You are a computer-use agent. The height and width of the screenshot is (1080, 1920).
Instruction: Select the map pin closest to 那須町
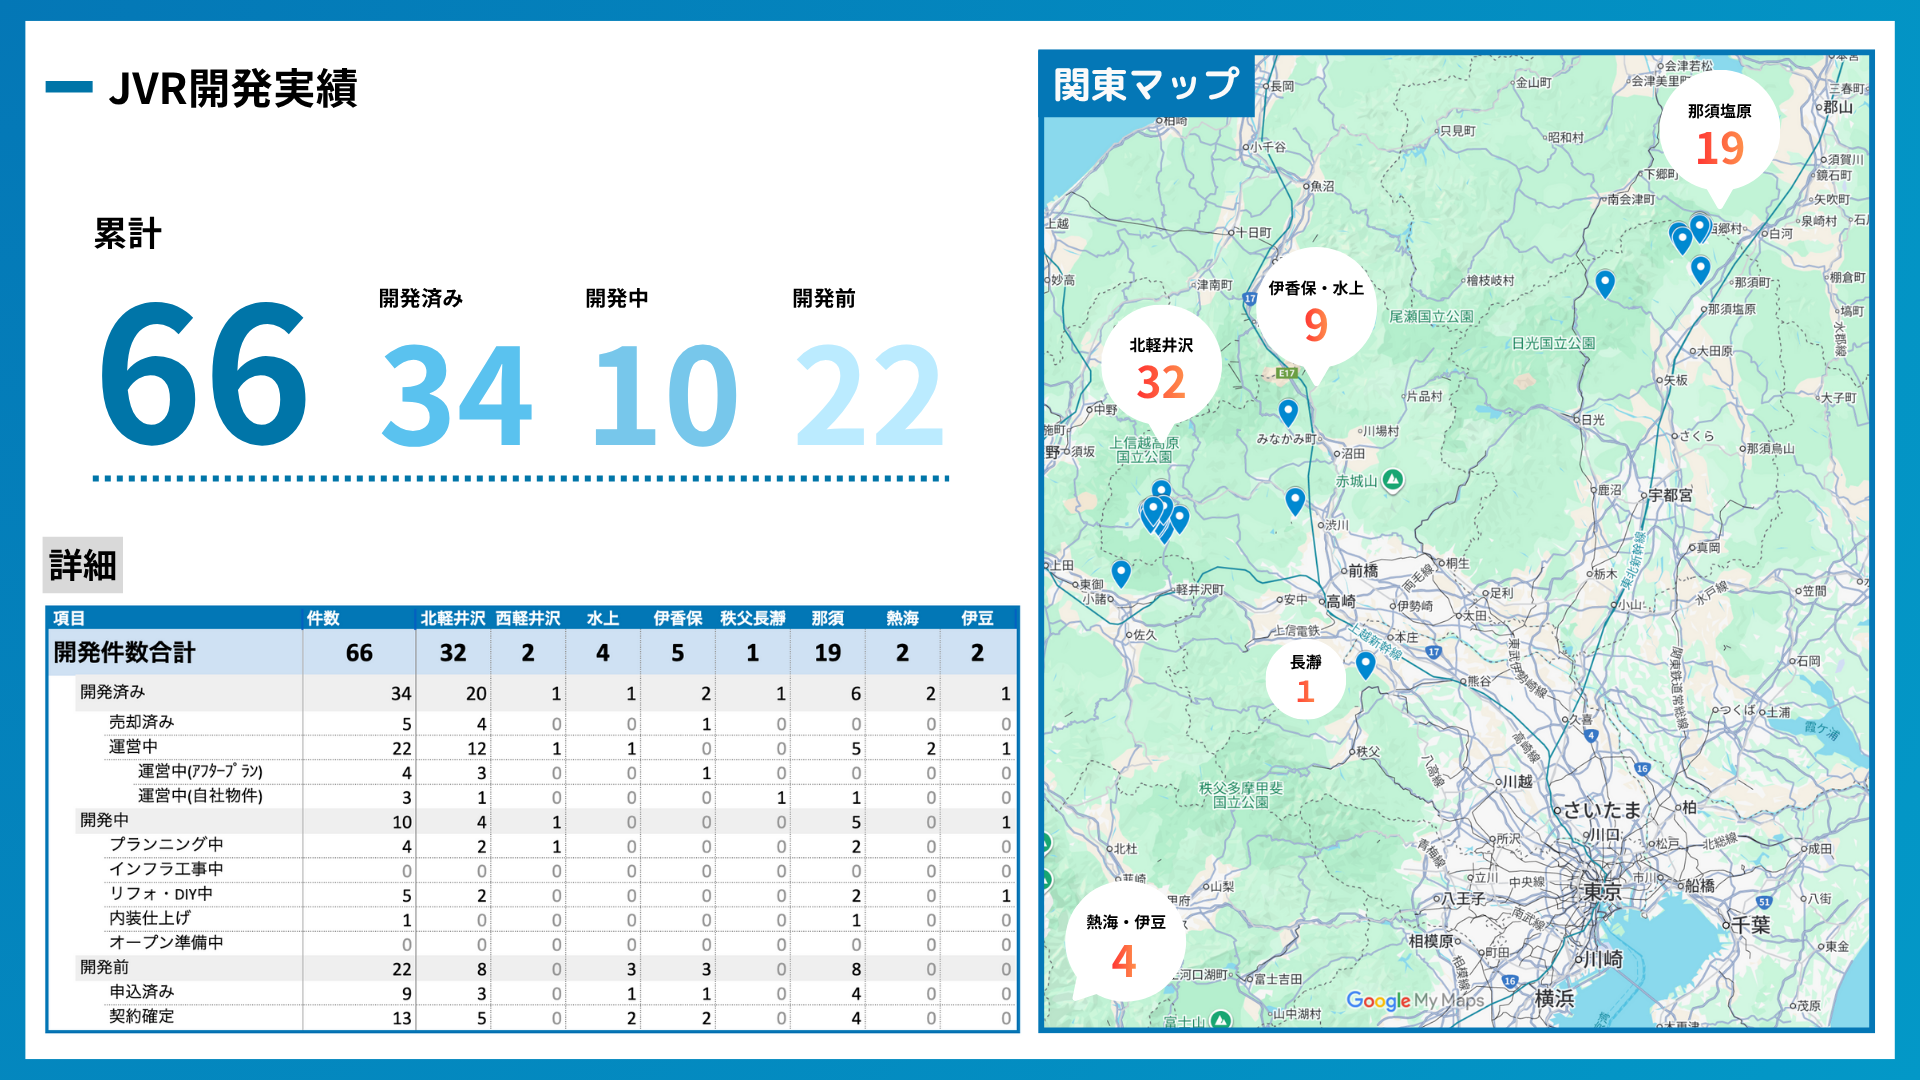(x=1700, y=268)
